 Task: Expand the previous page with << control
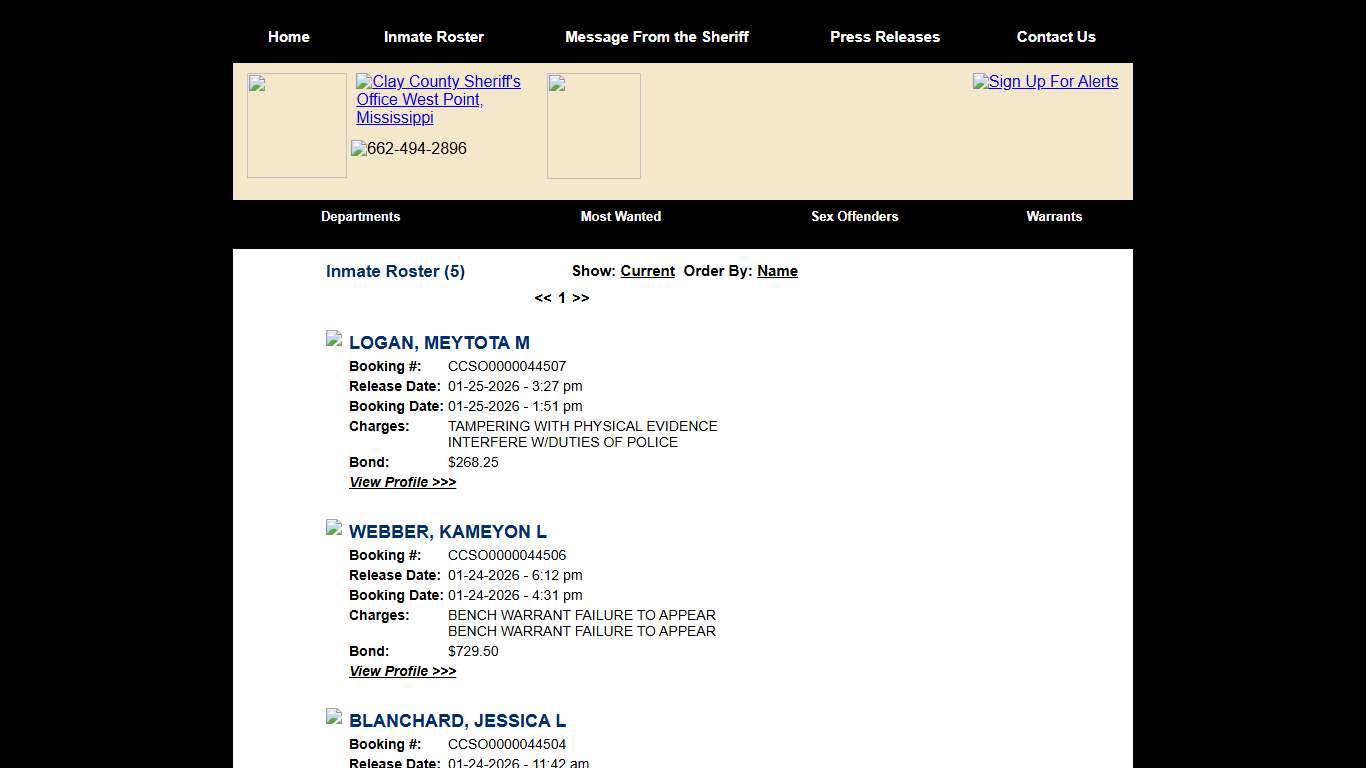(542, 297)
